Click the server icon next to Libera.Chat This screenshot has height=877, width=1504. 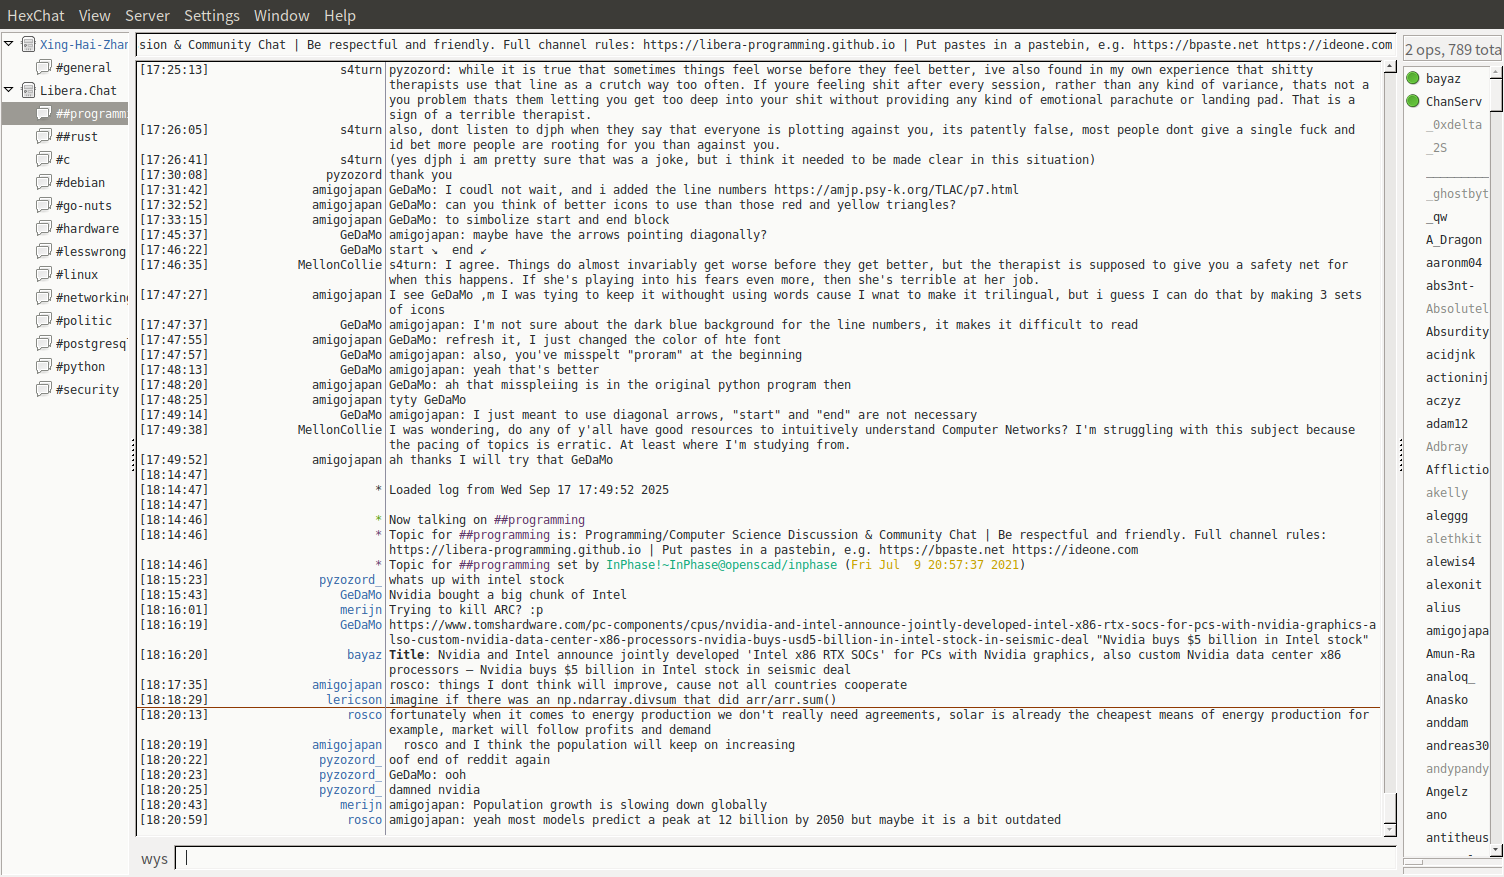click(29, 90)
